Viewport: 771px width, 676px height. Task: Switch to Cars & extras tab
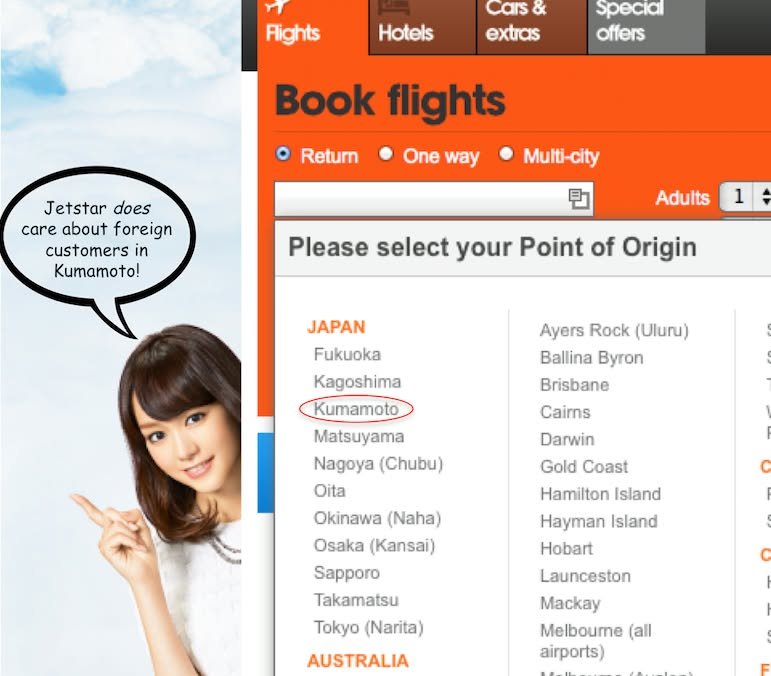pyautogui.click(x=532, y=27)
